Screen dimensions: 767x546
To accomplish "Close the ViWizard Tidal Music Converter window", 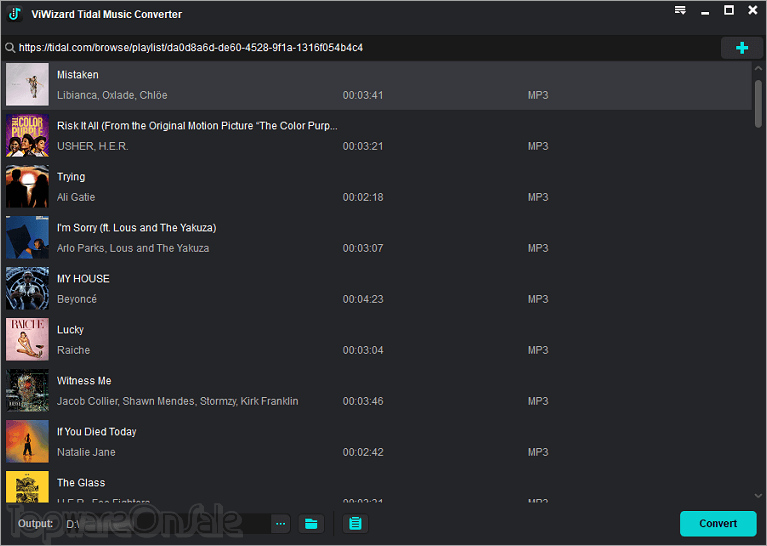I will [x=753, y=10].
